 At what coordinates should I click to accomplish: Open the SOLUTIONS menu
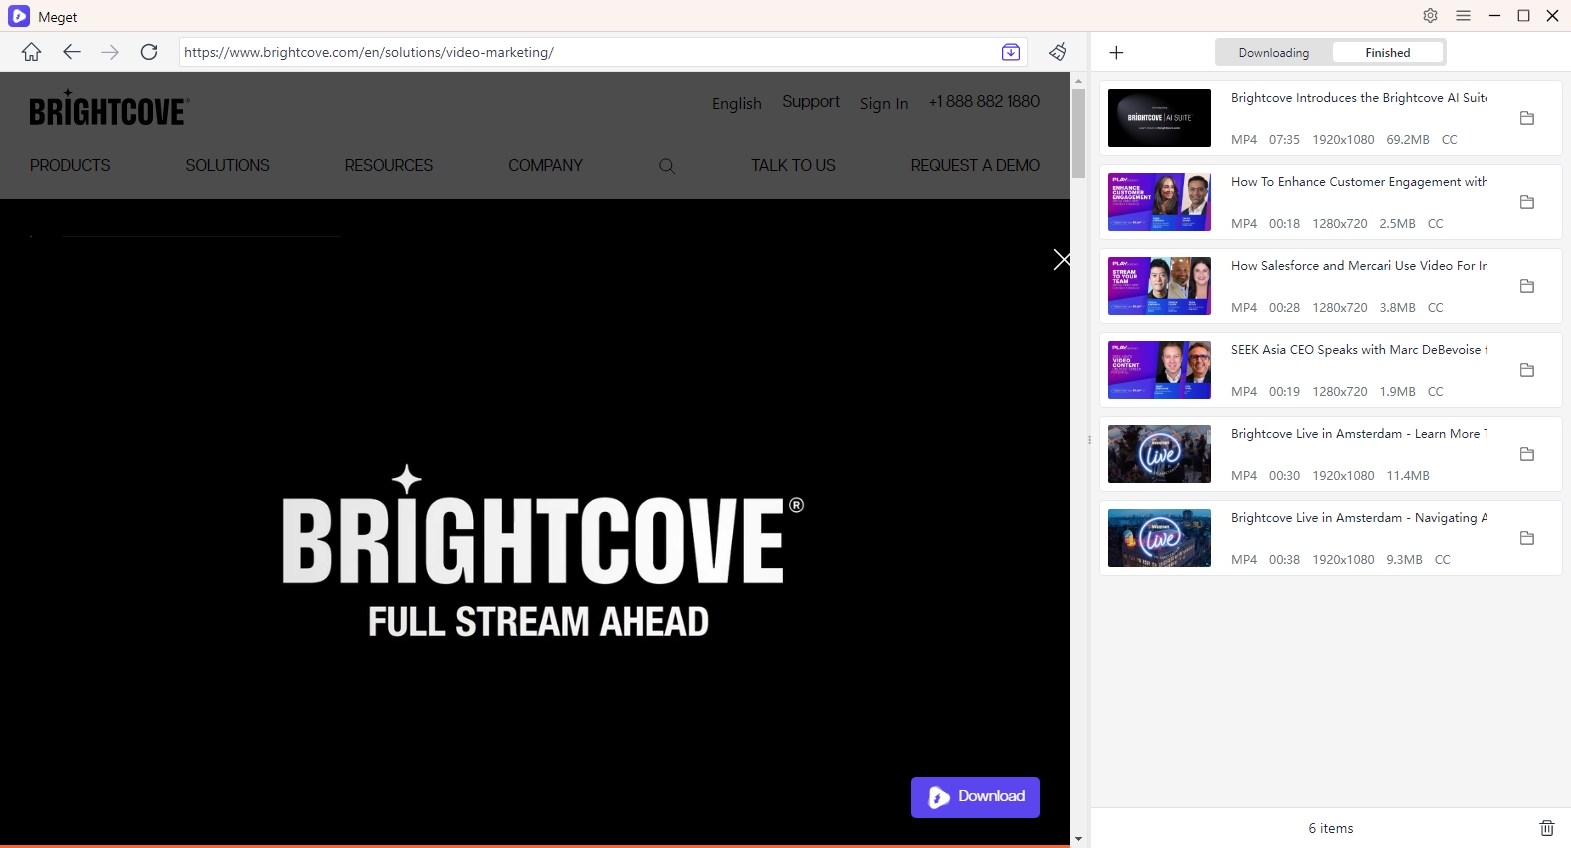(x=227, y=166)
